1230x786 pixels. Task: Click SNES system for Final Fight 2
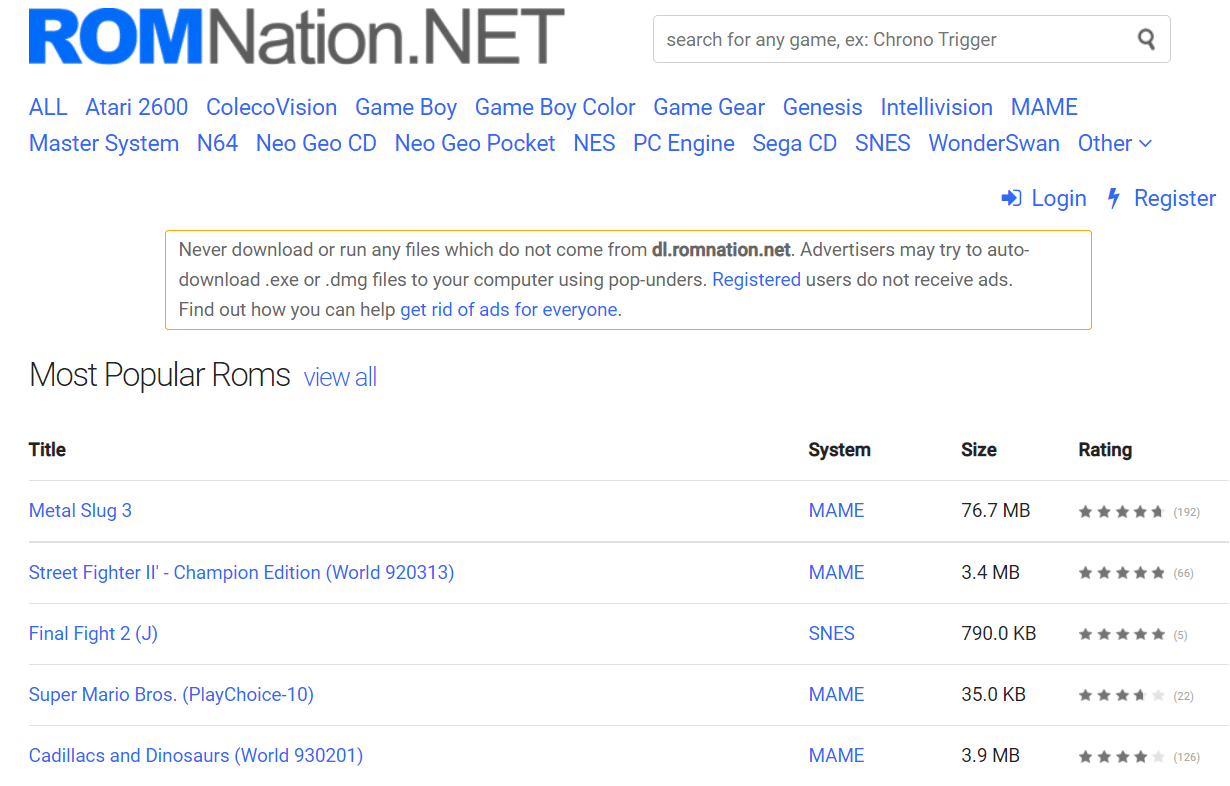click(x=832, y=634)
